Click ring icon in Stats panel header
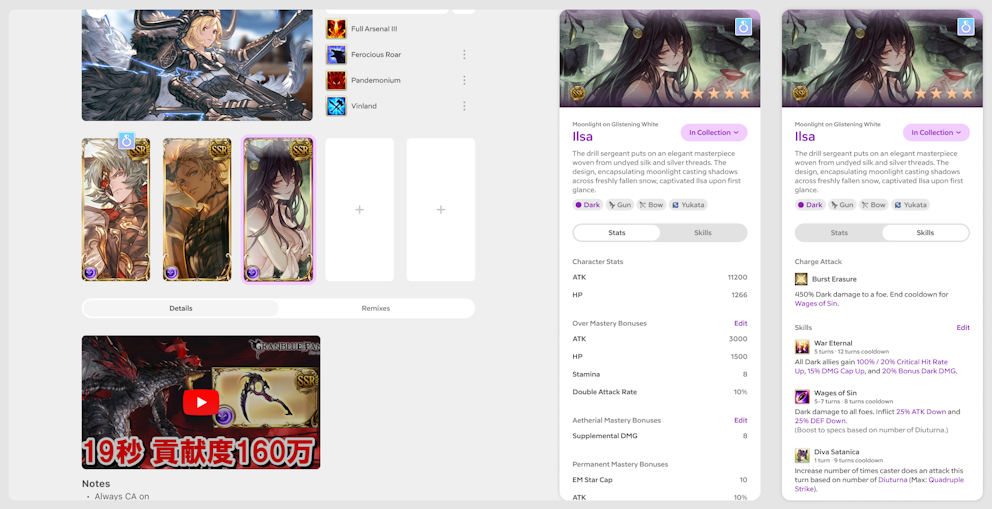The width and height of the screenshot is (992, 509). click(743, 27)
